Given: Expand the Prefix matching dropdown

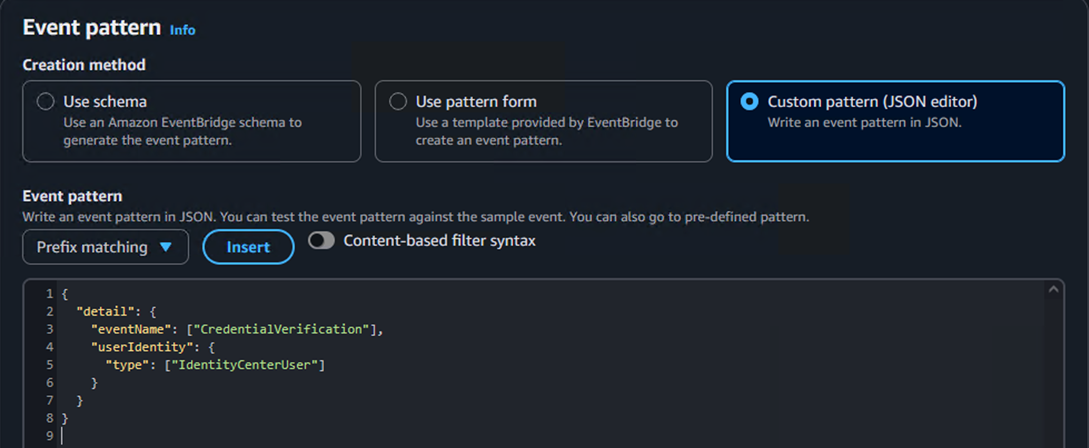Looking at the screenshot, I should [x=105, y=247].
